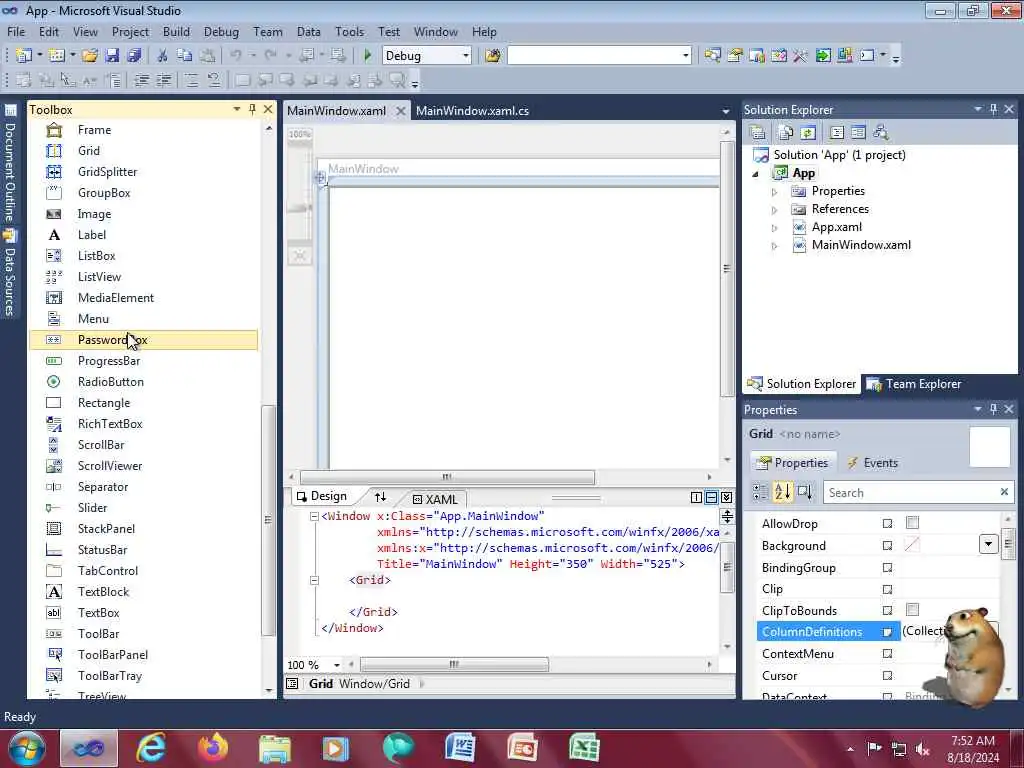
Task: Select the TextBox control in Toolbox
Action: (144, 613)
